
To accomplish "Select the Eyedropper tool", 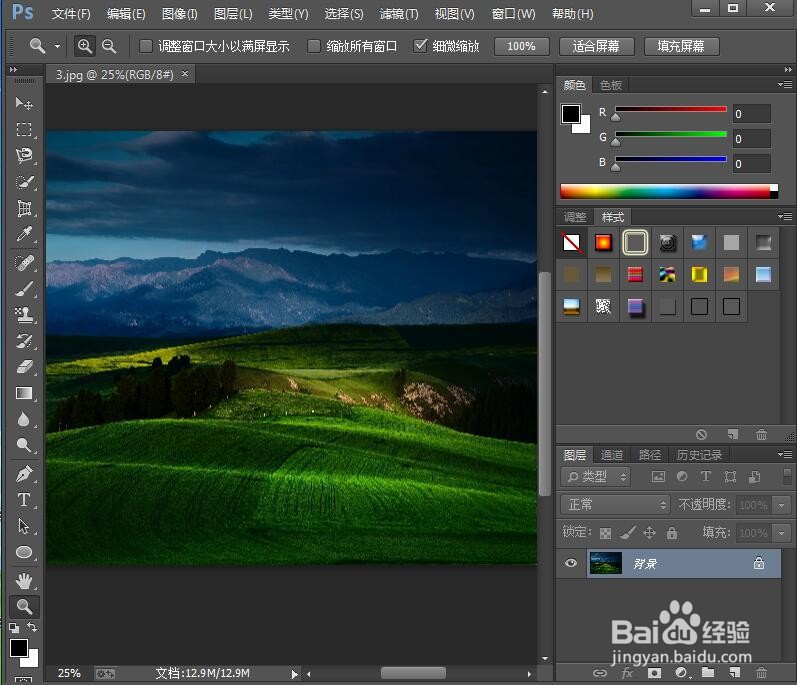I will pyautogui.click(x=23, y=234).
